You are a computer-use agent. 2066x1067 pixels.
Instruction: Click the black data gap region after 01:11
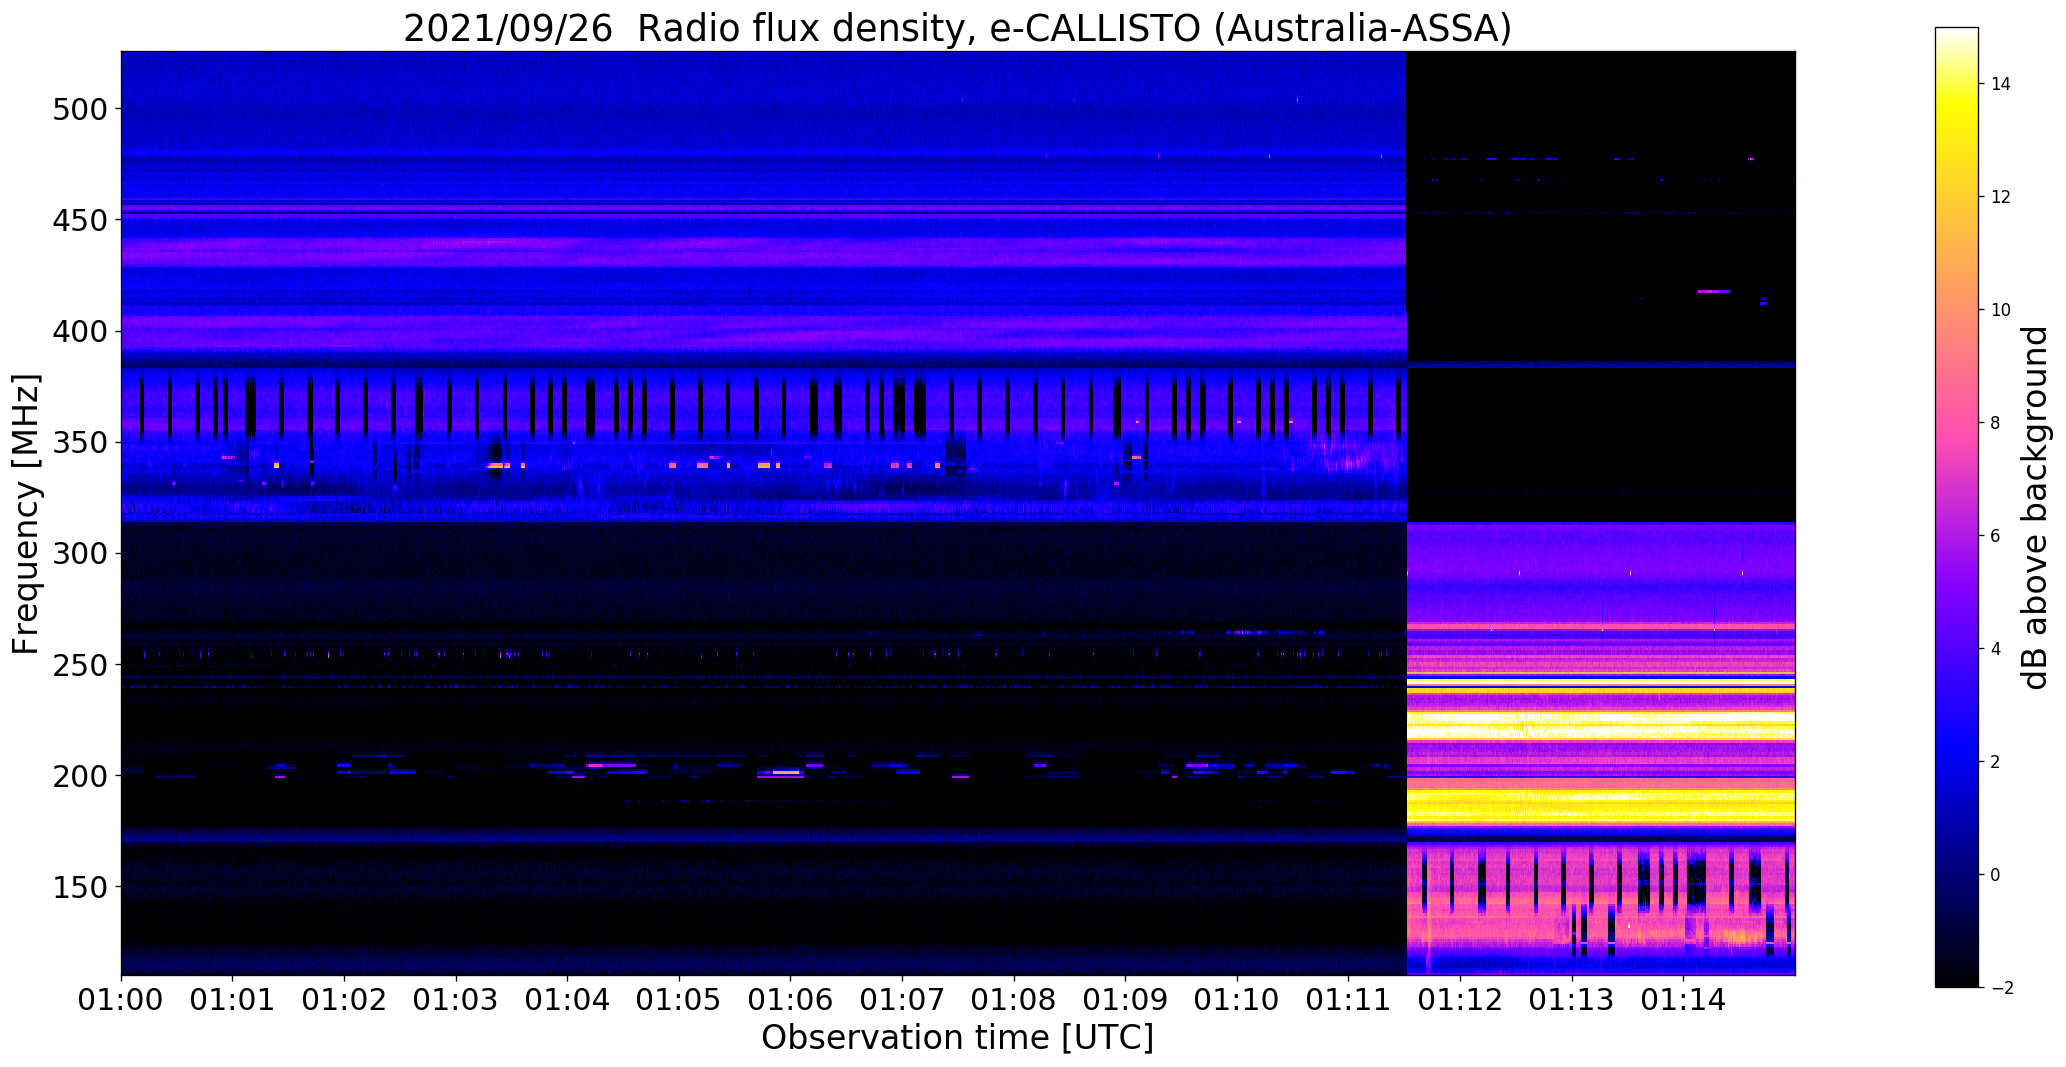pos(1601,286)
